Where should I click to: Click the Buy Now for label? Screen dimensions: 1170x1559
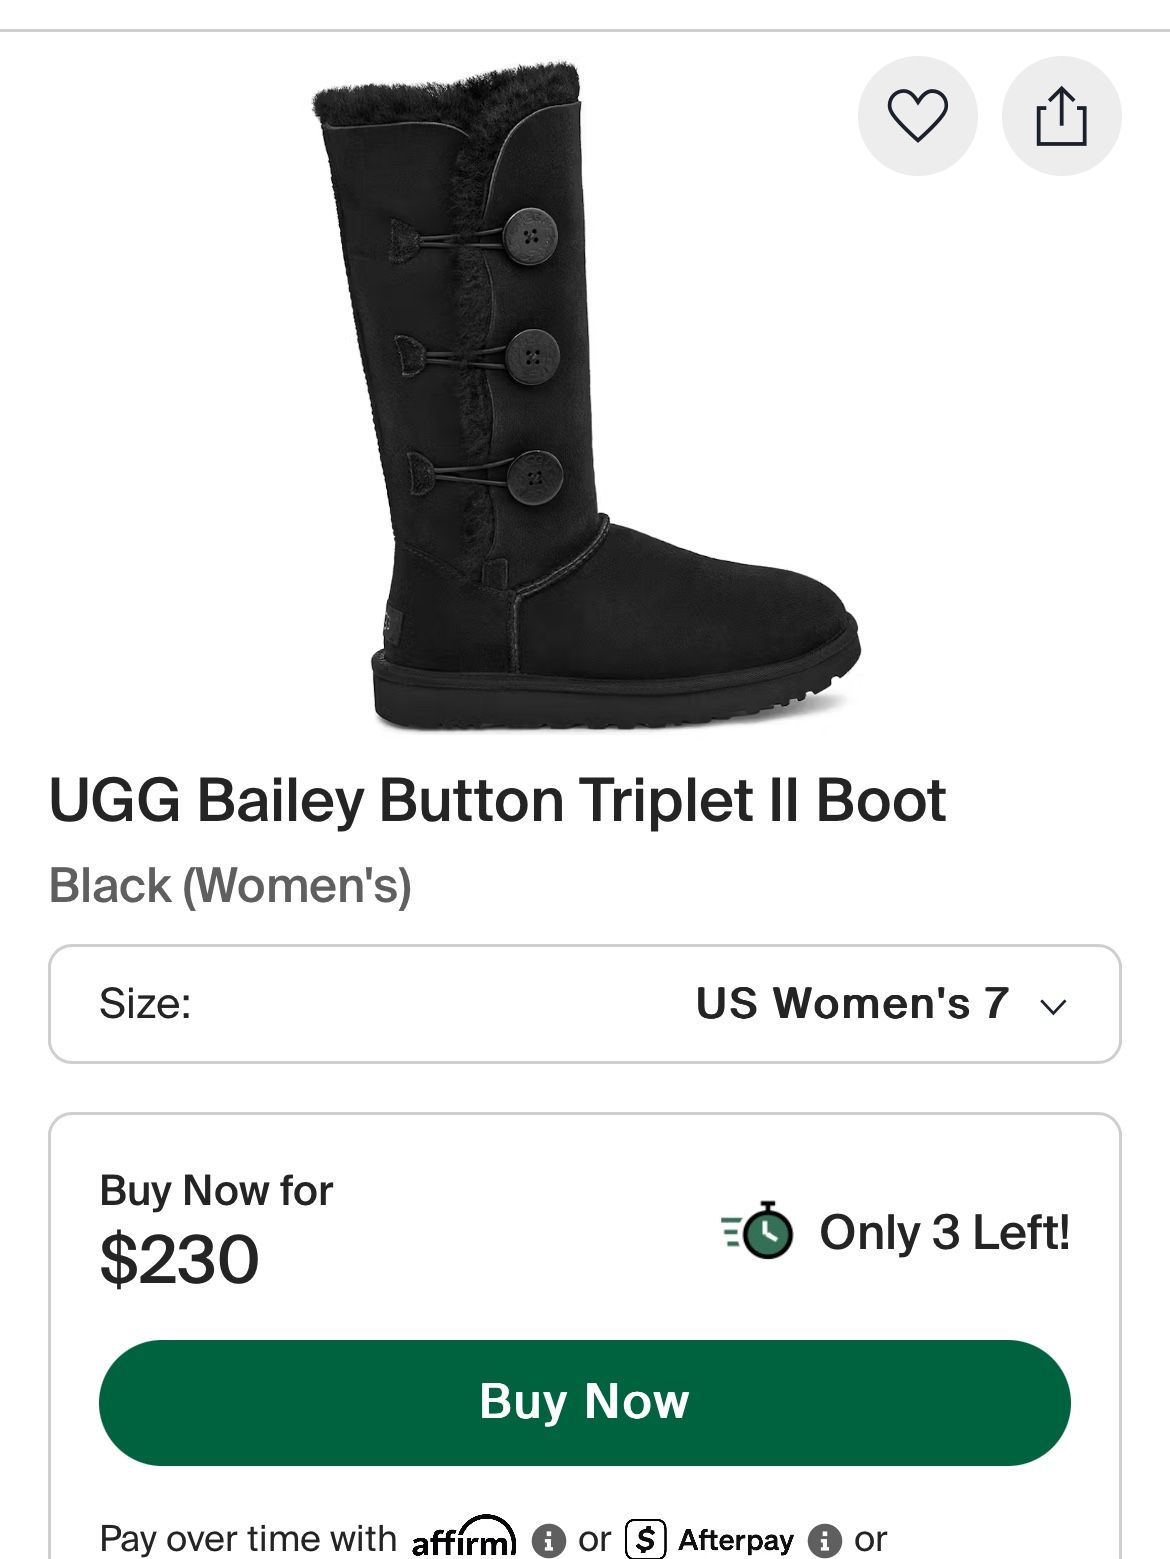216,1191
